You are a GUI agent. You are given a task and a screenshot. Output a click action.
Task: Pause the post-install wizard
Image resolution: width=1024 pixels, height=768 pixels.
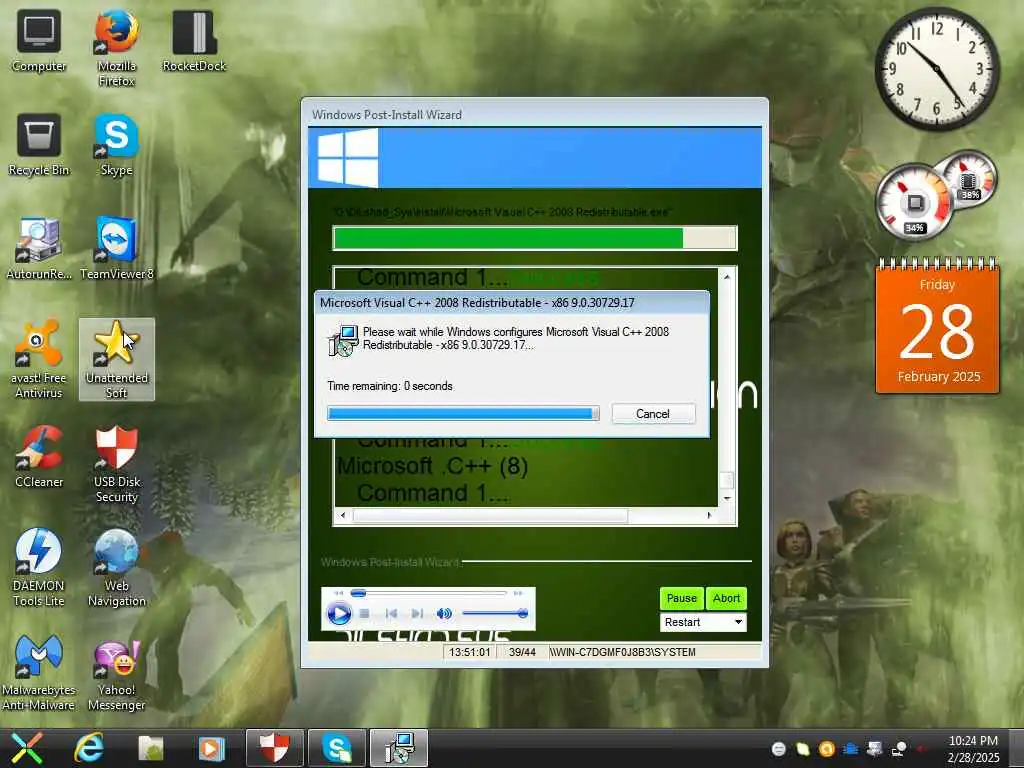click(x=681, y=598)
